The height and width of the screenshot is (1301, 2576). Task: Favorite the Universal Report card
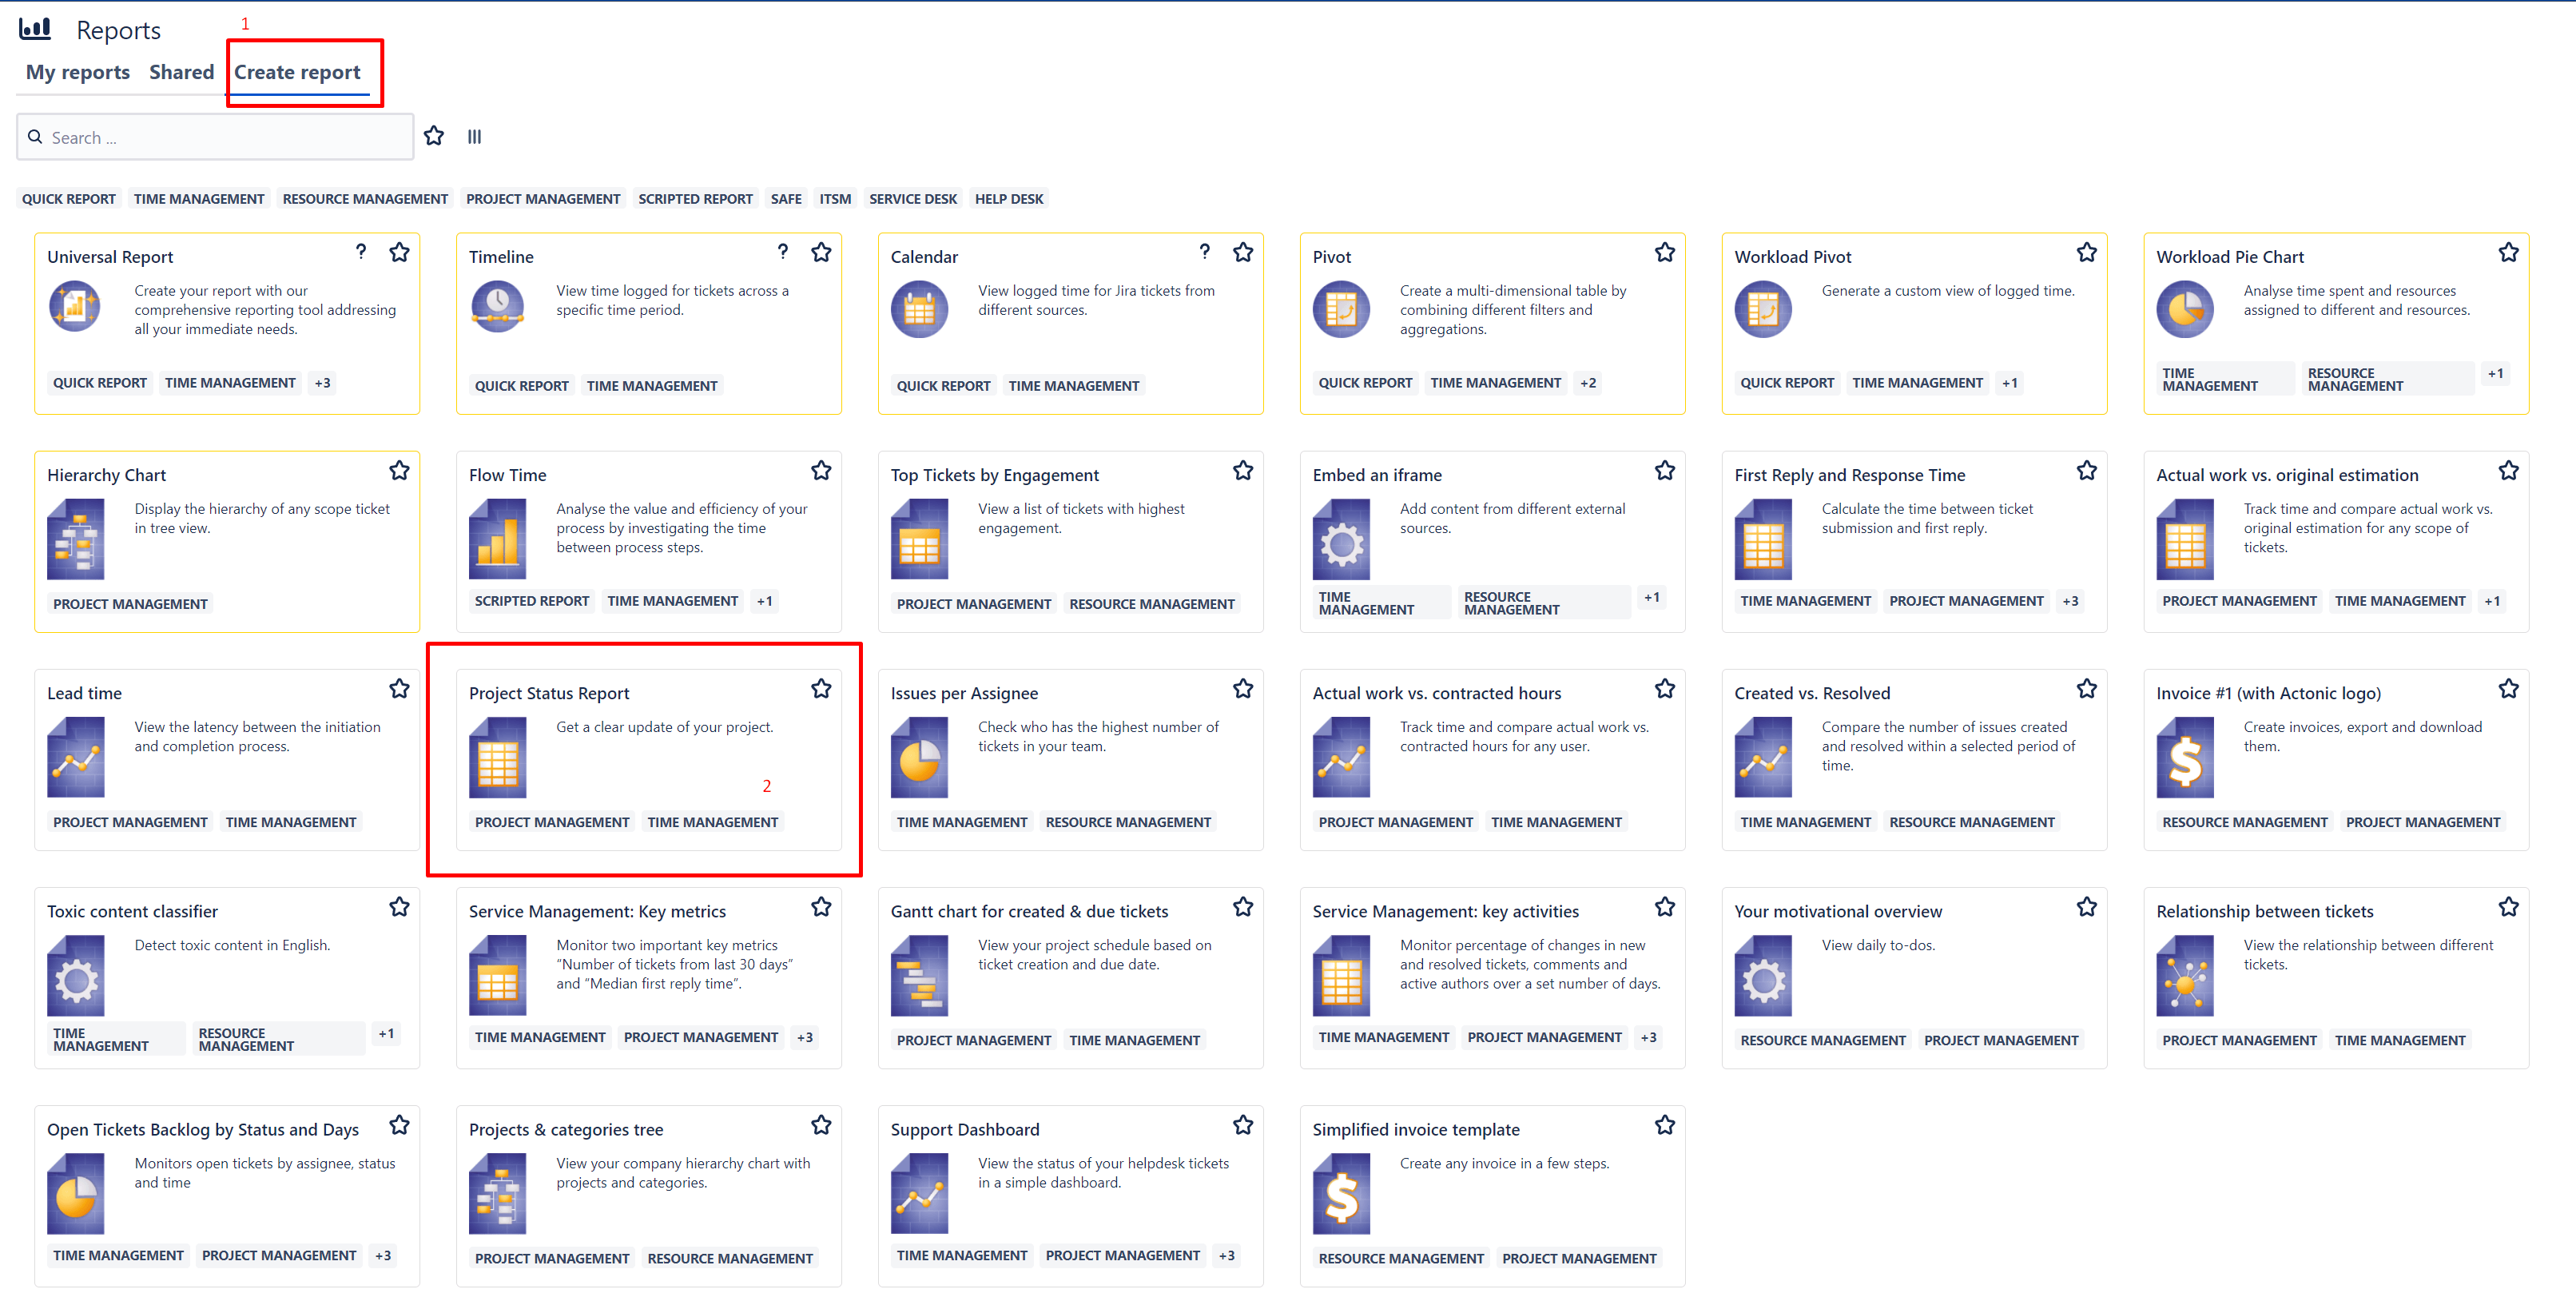(x=400, y=252)
